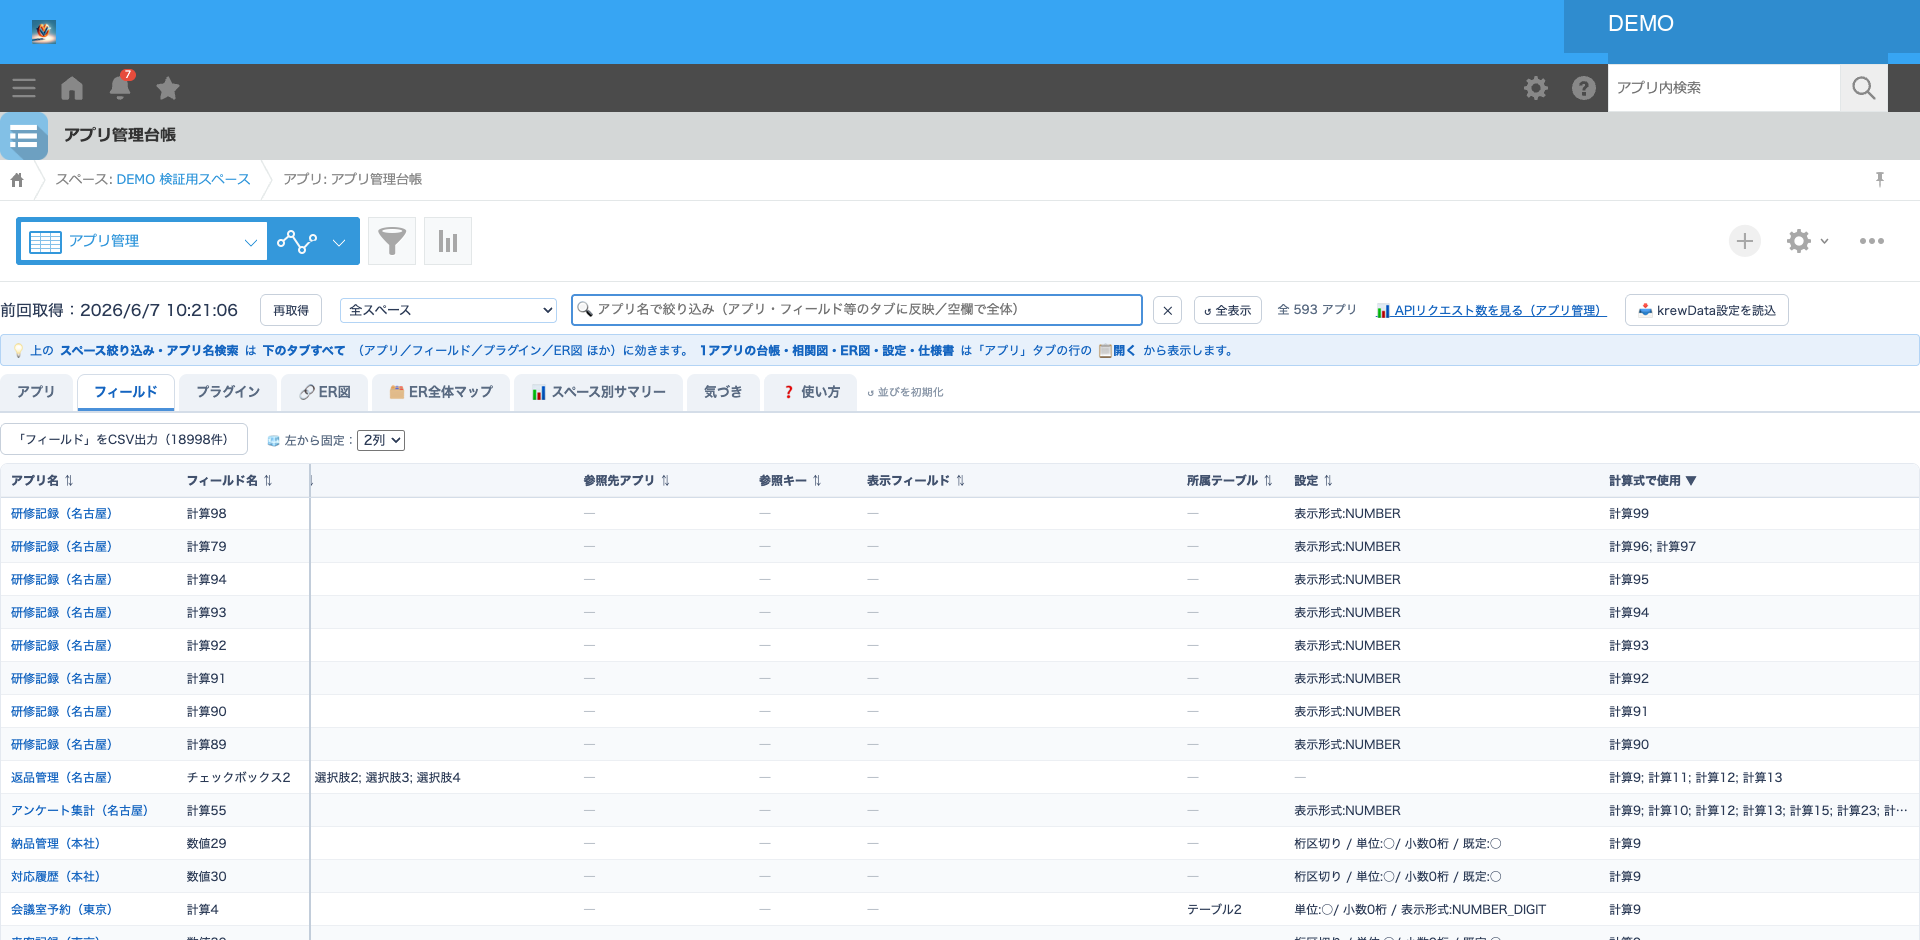Focus the アプリ名で絞り込み search field
The image size is (1920, 940).
857,310
